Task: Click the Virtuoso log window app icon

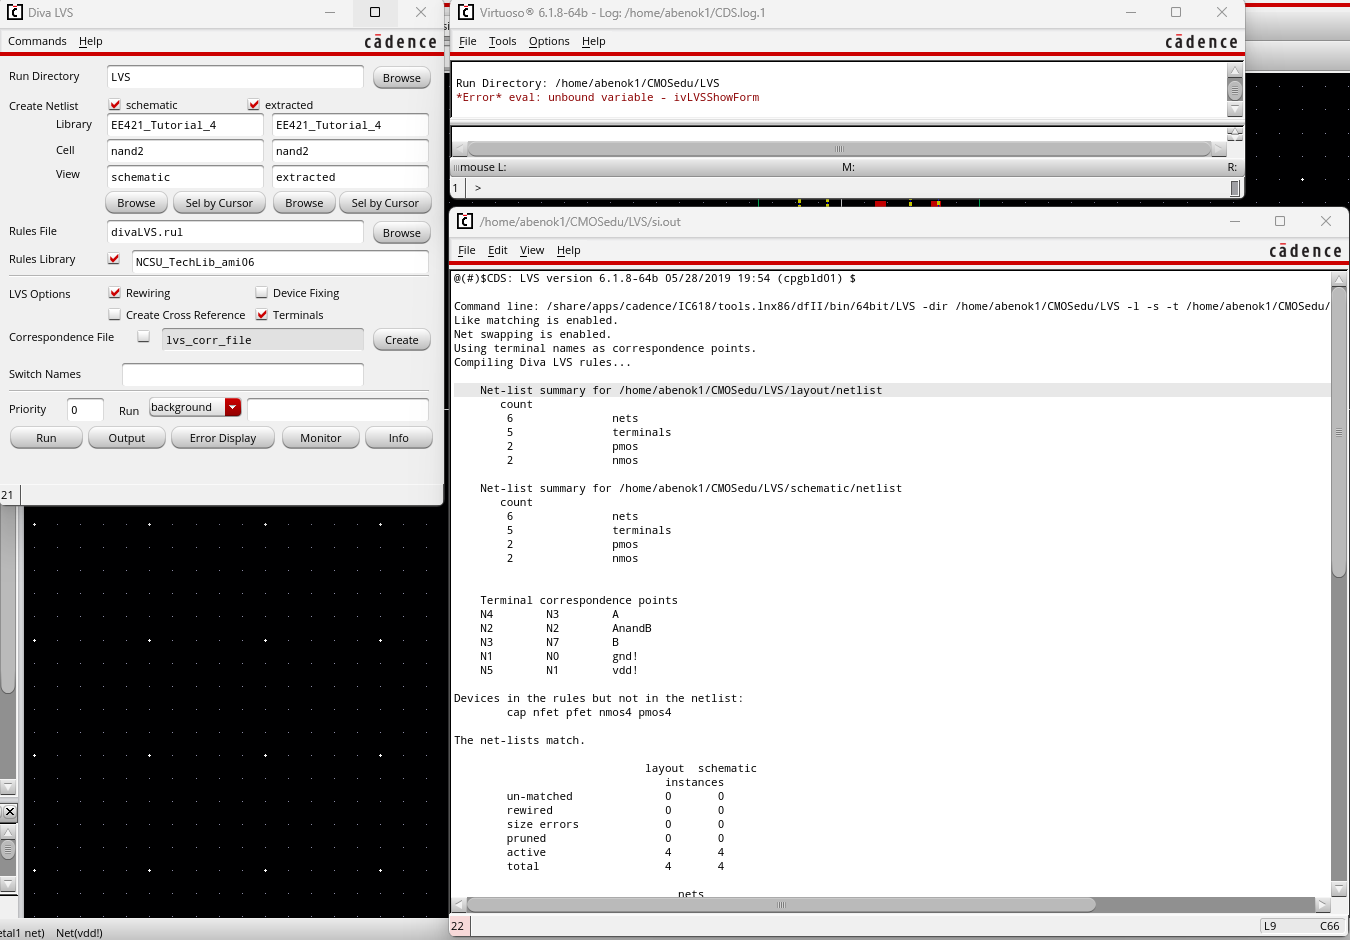Action: pos(465,12)
